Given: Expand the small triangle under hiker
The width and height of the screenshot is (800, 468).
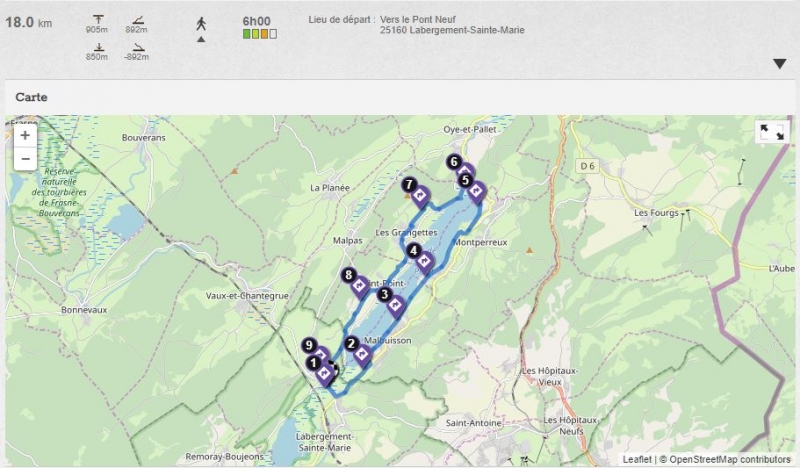Looking at the screenshot, I should 201,39.
